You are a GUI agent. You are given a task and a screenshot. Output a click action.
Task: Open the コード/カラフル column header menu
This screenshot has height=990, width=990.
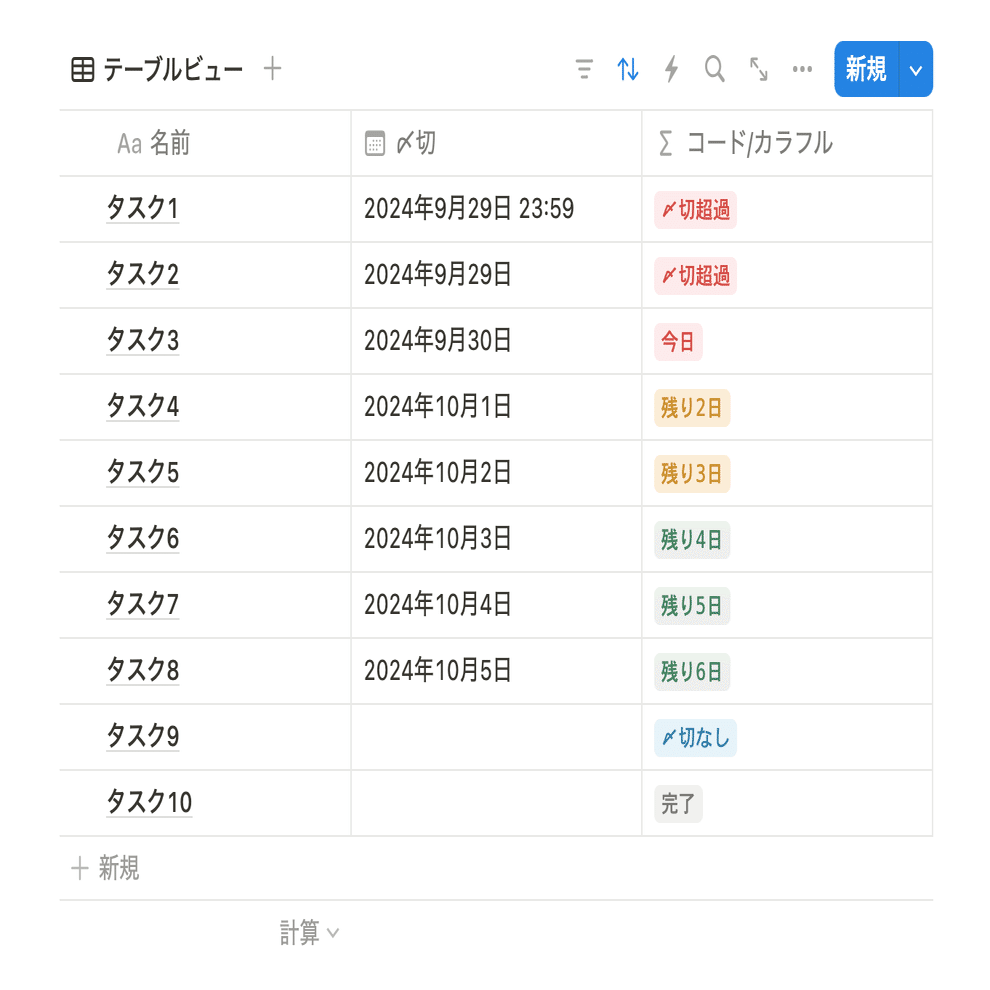787,143
